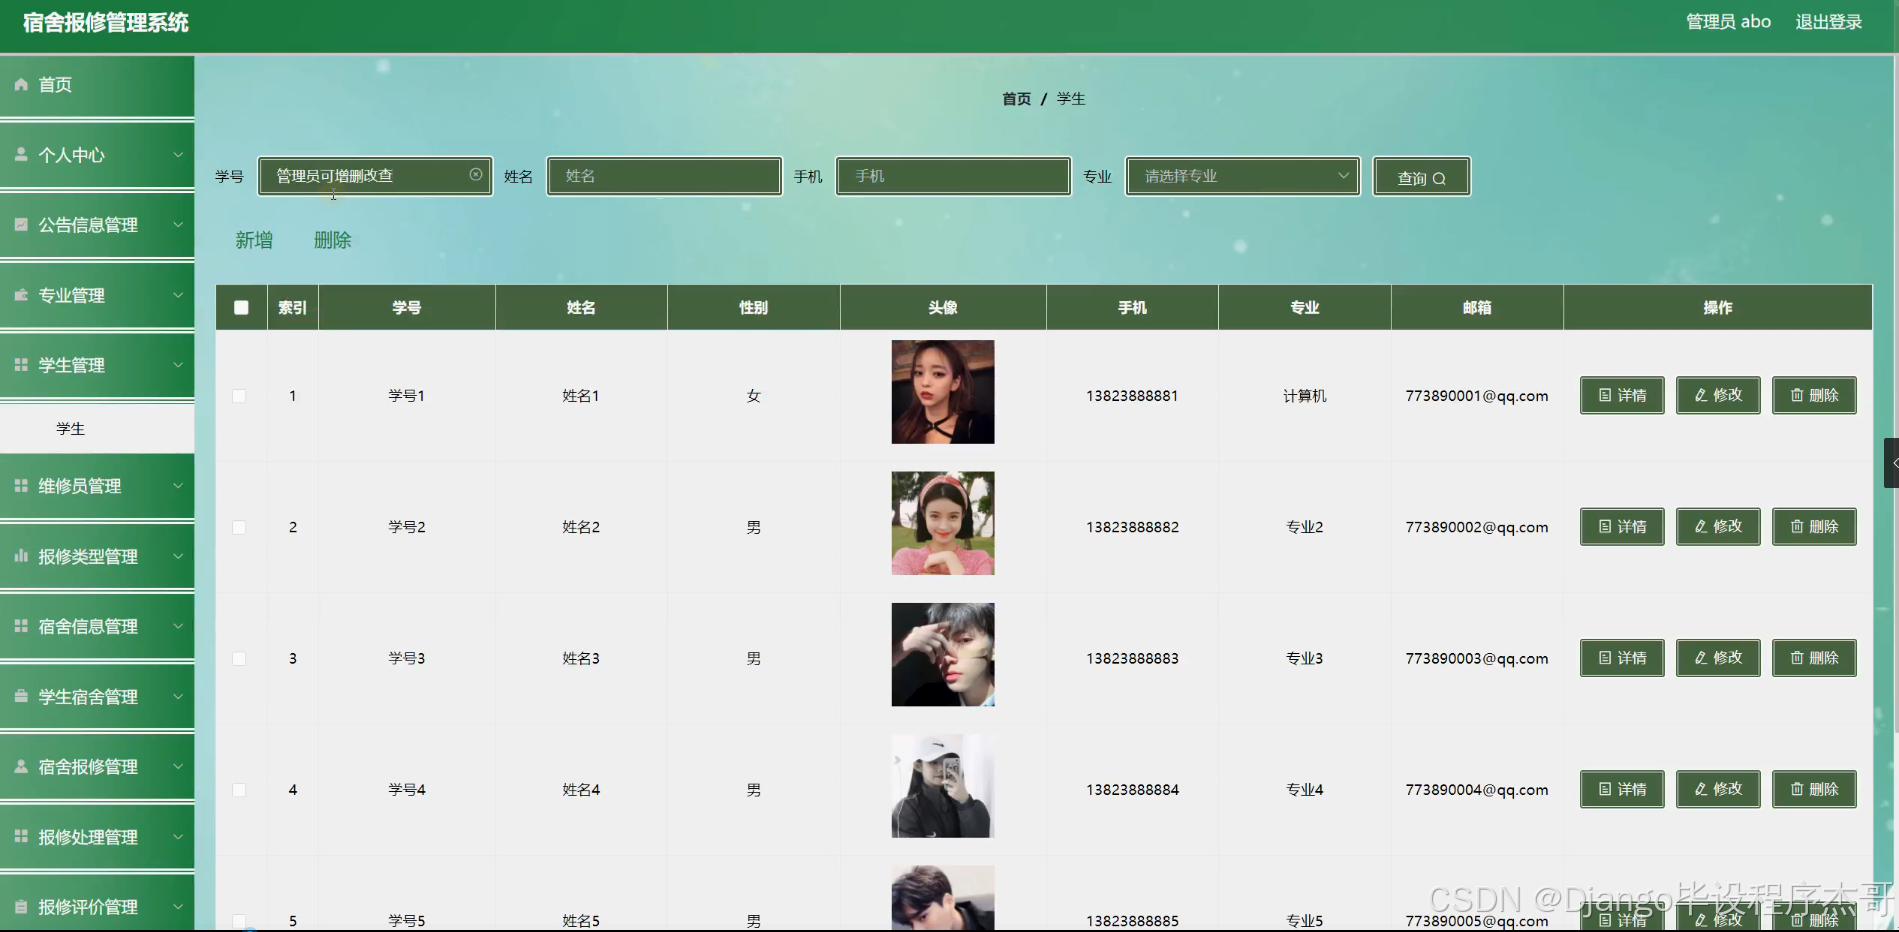Click the grid icon beside 报修处理管理
Image resolution: width=1899 pixels, height=932 pixels.
click(x=21, y=836)
